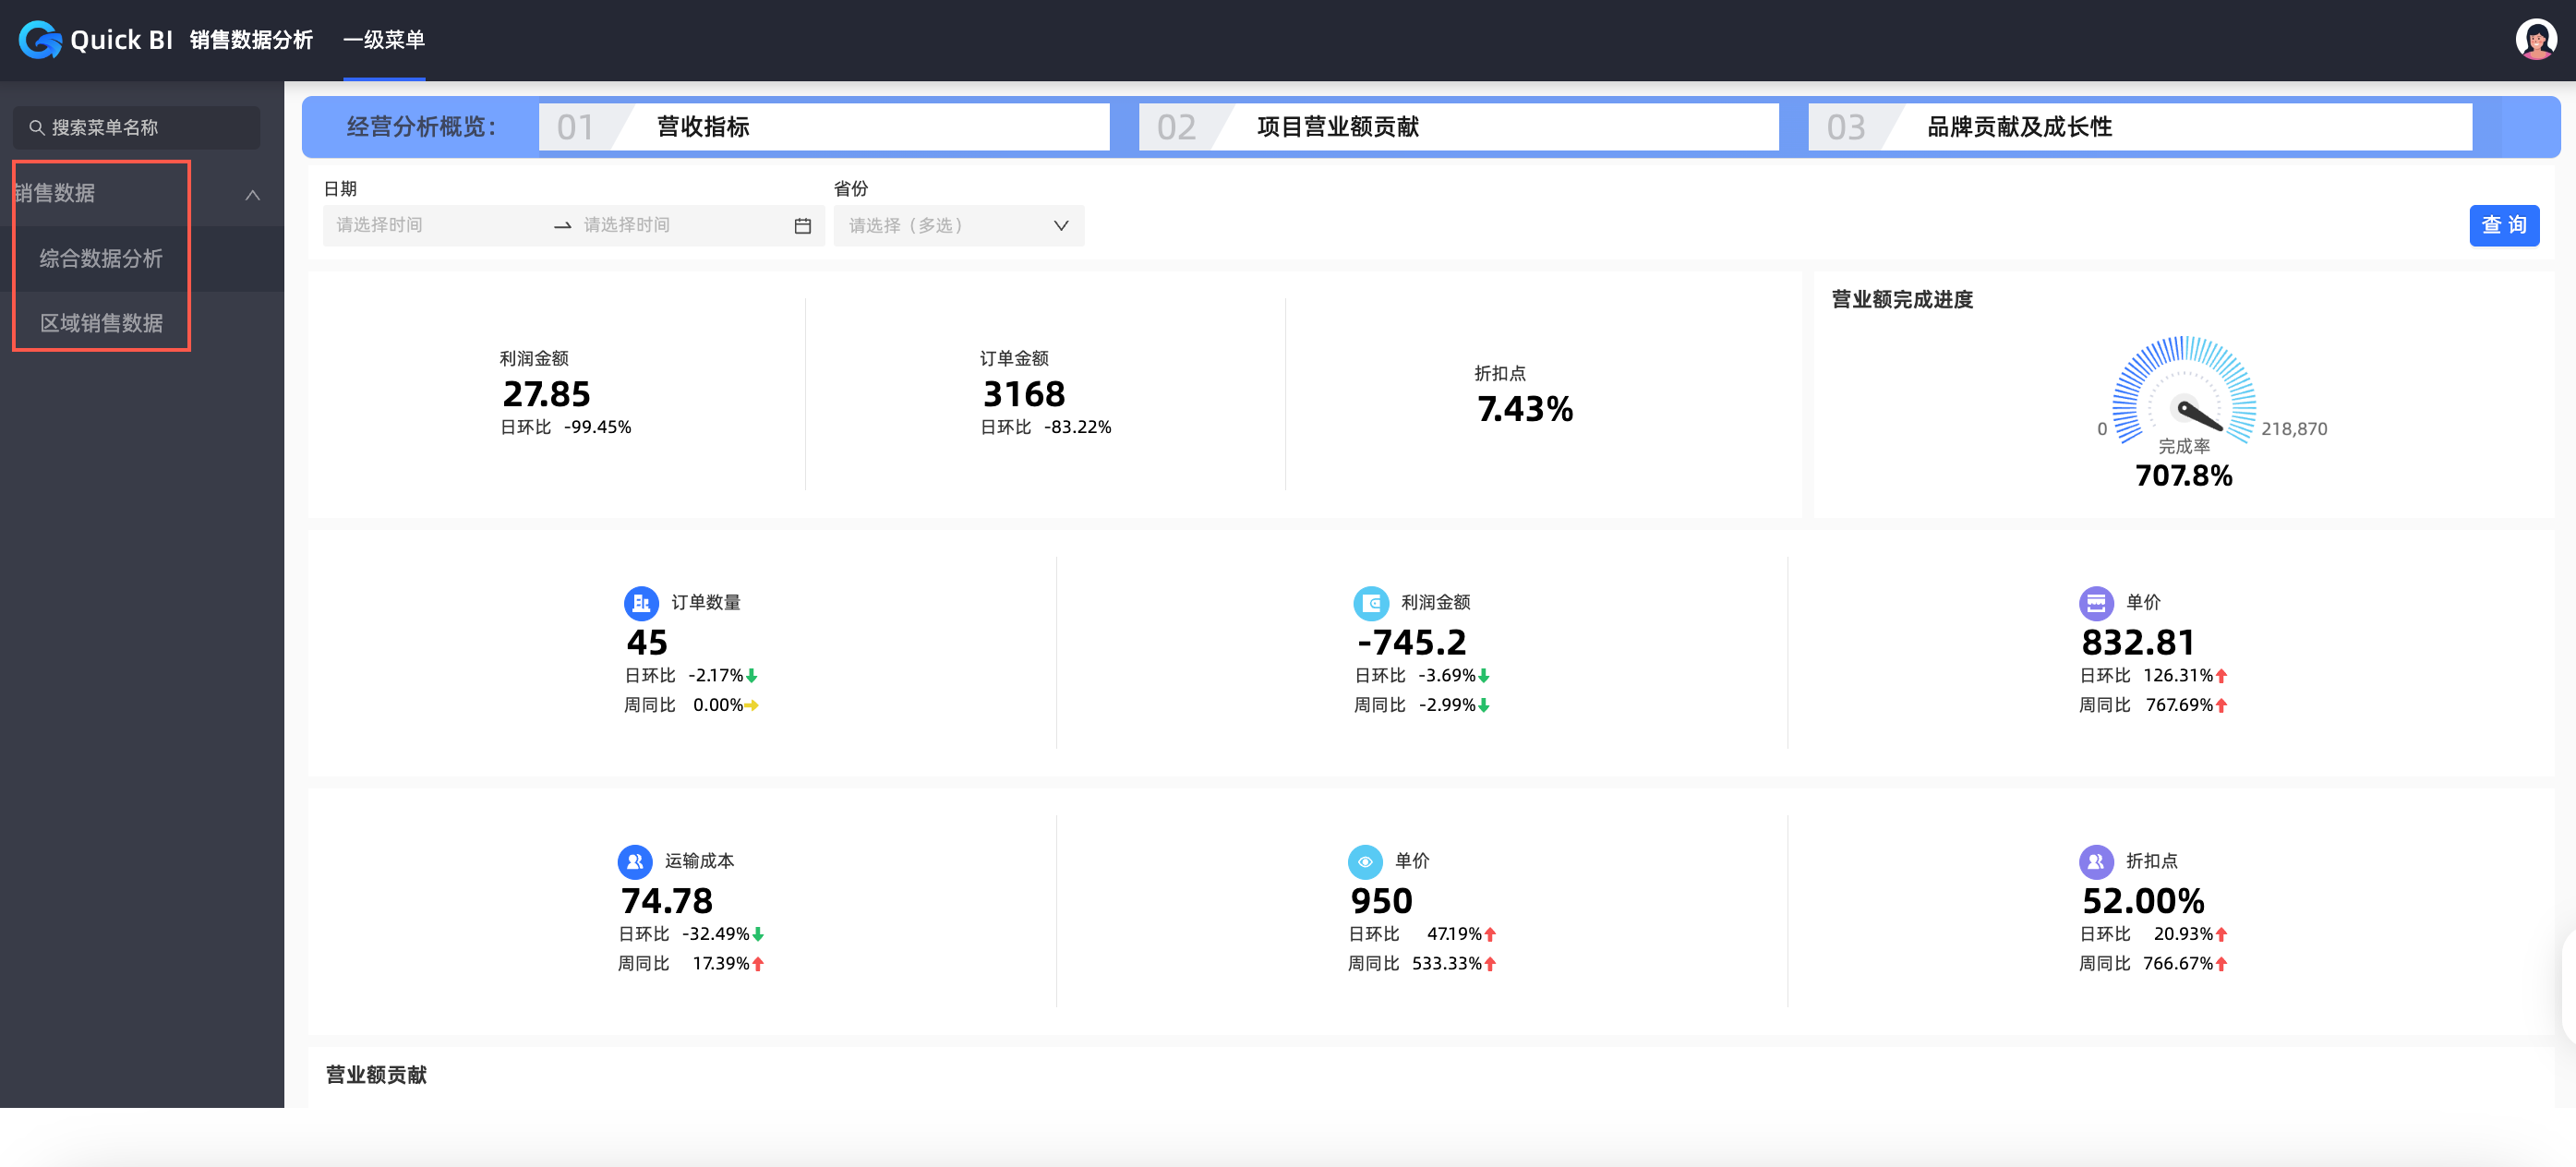Click the search magnifier icon in sidebar
The image size is (2576, 1167).
pyautogui.click(x=36, y=128)
